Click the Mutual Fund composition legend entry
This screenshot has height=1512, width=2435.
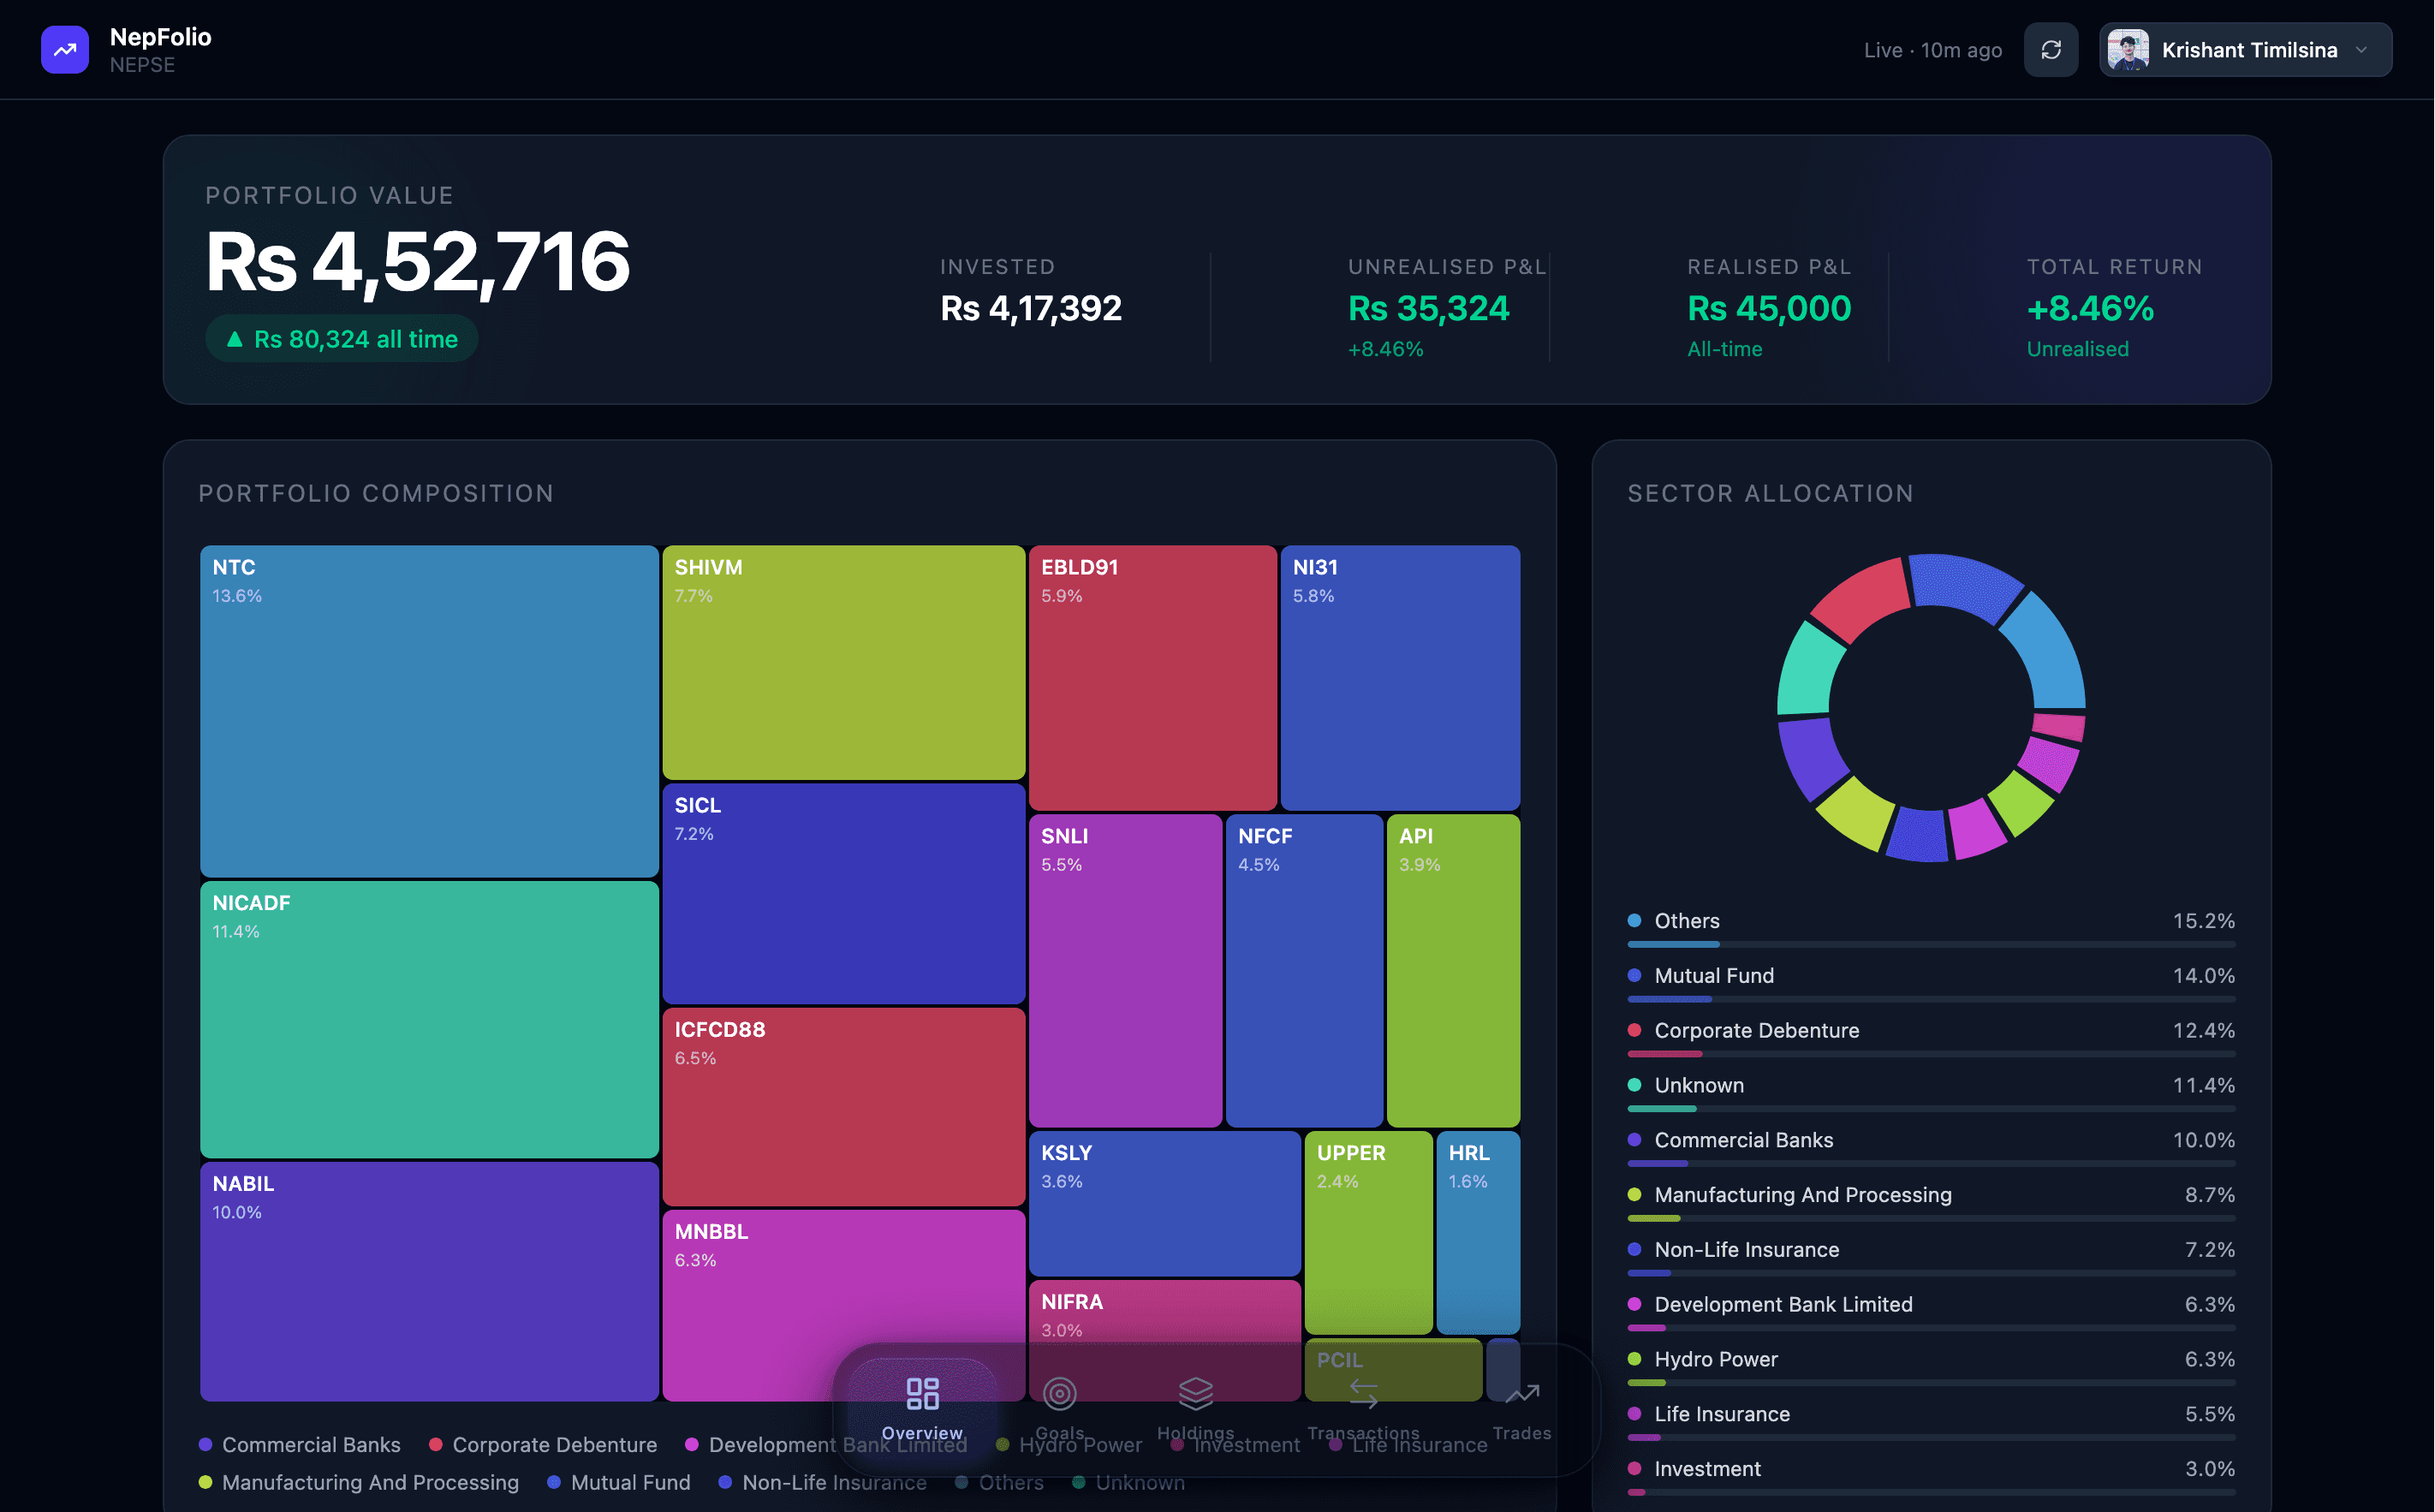tap(619, 1482)
